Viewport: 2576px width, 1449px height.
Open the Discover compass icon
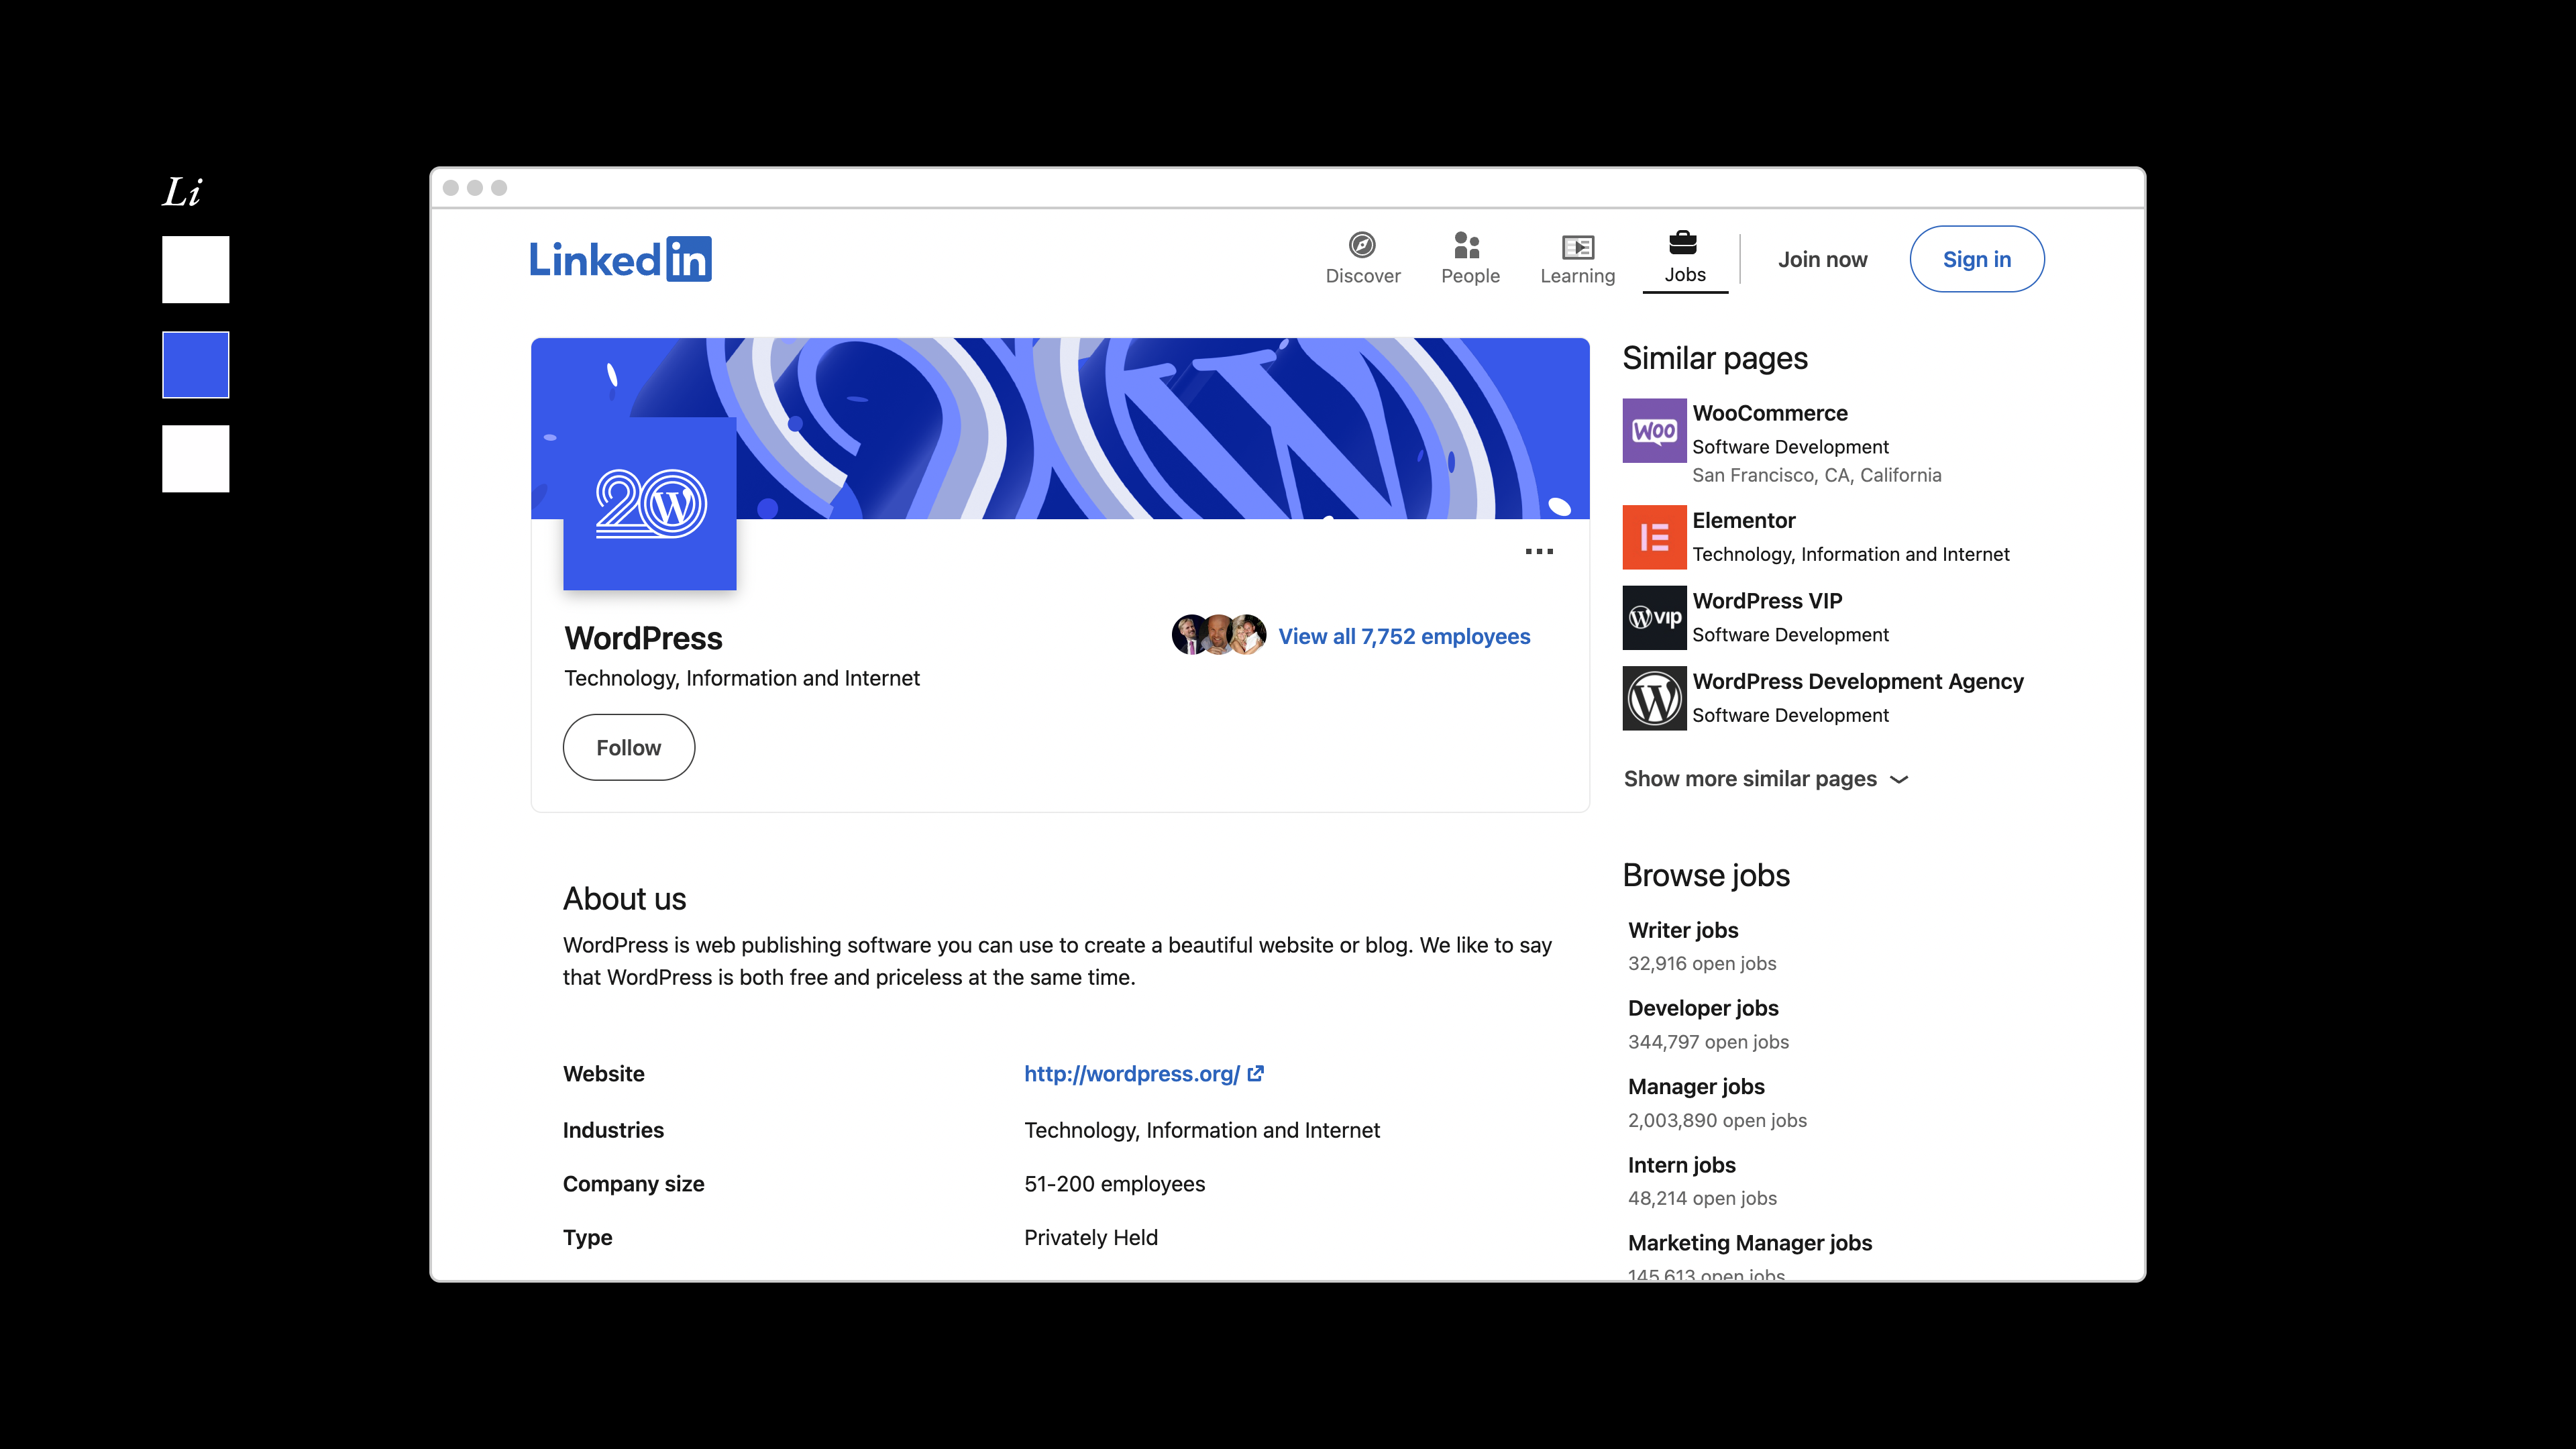(1362, 245)
